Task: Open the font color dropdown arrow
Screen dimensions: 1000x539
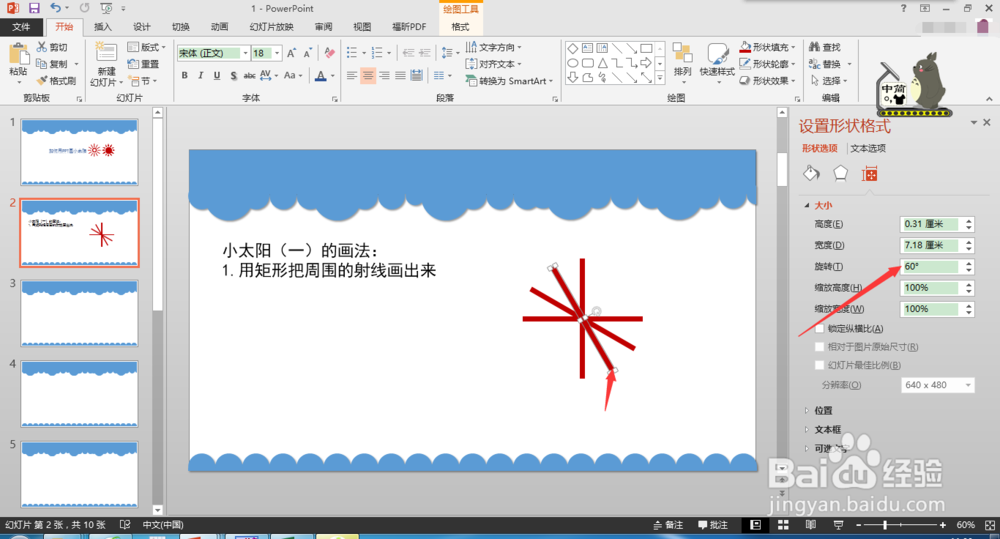Action: [x=333, y=76]
